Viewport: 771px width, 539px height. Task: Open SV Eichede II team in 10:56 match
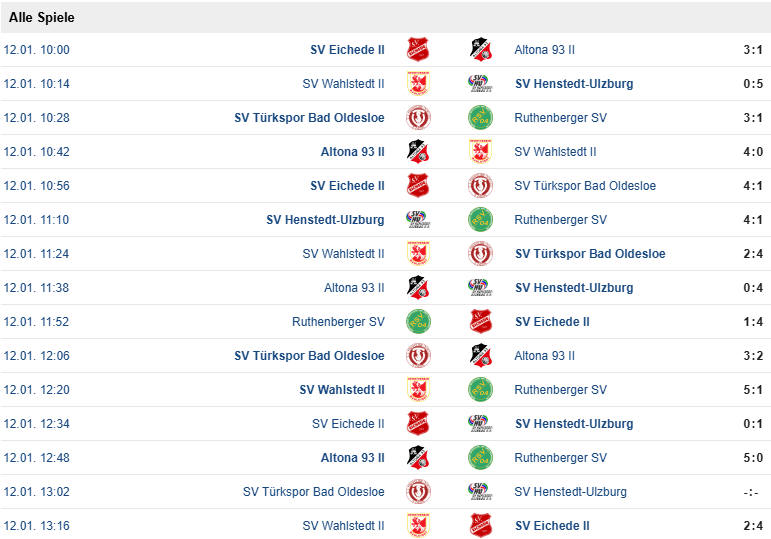coord(347,186)
